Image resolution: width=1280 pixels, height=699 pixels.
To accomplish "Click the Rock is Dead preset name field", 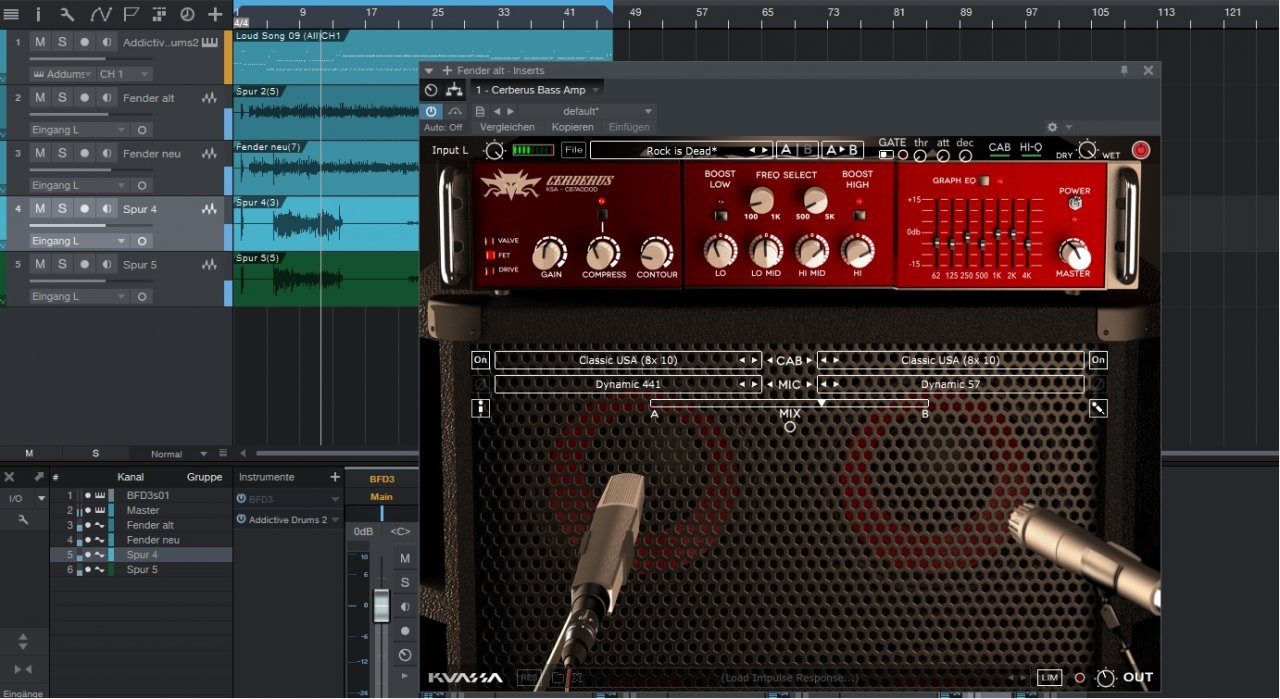I will 681,150.
